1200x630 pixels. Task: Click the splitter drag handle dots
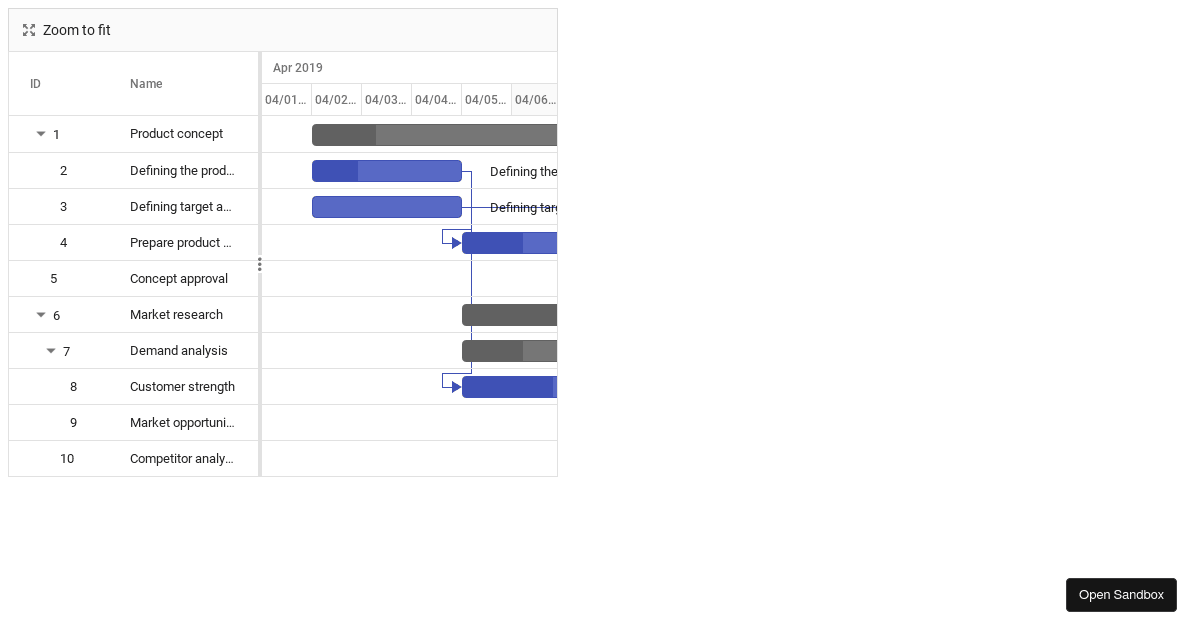click(x=260, y=264)
